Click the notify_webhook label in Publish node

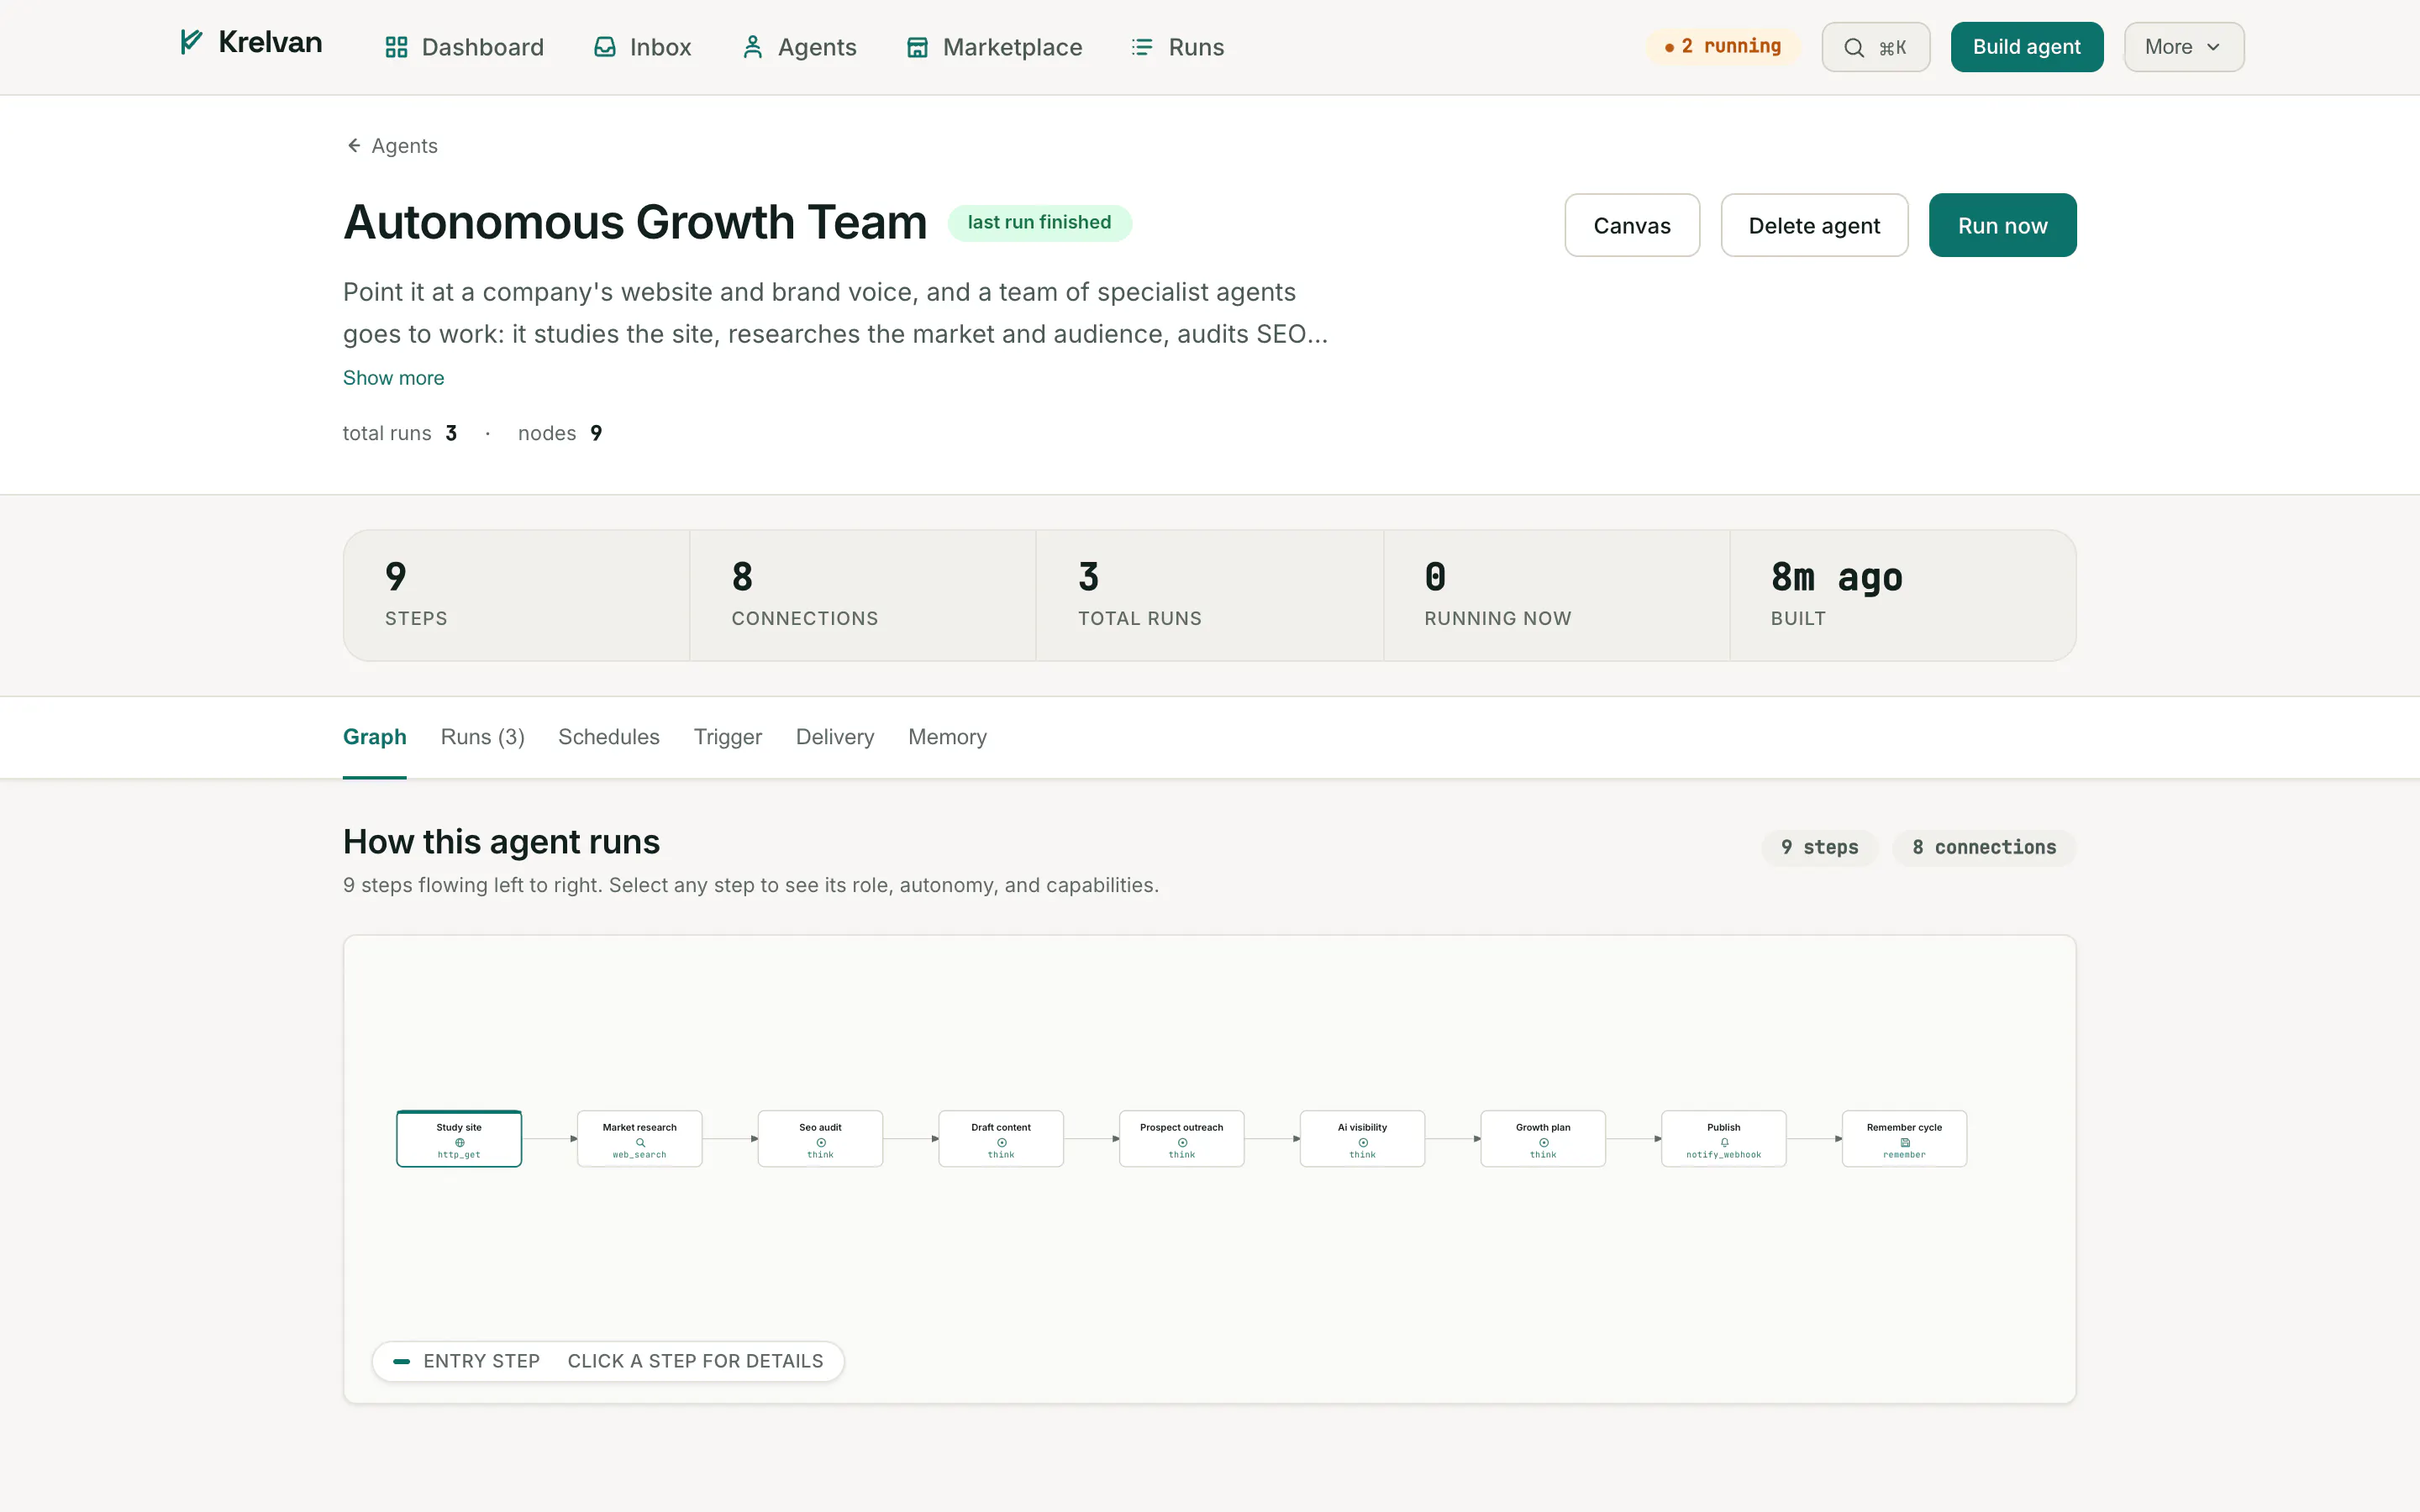(x=1724, y=1155)
